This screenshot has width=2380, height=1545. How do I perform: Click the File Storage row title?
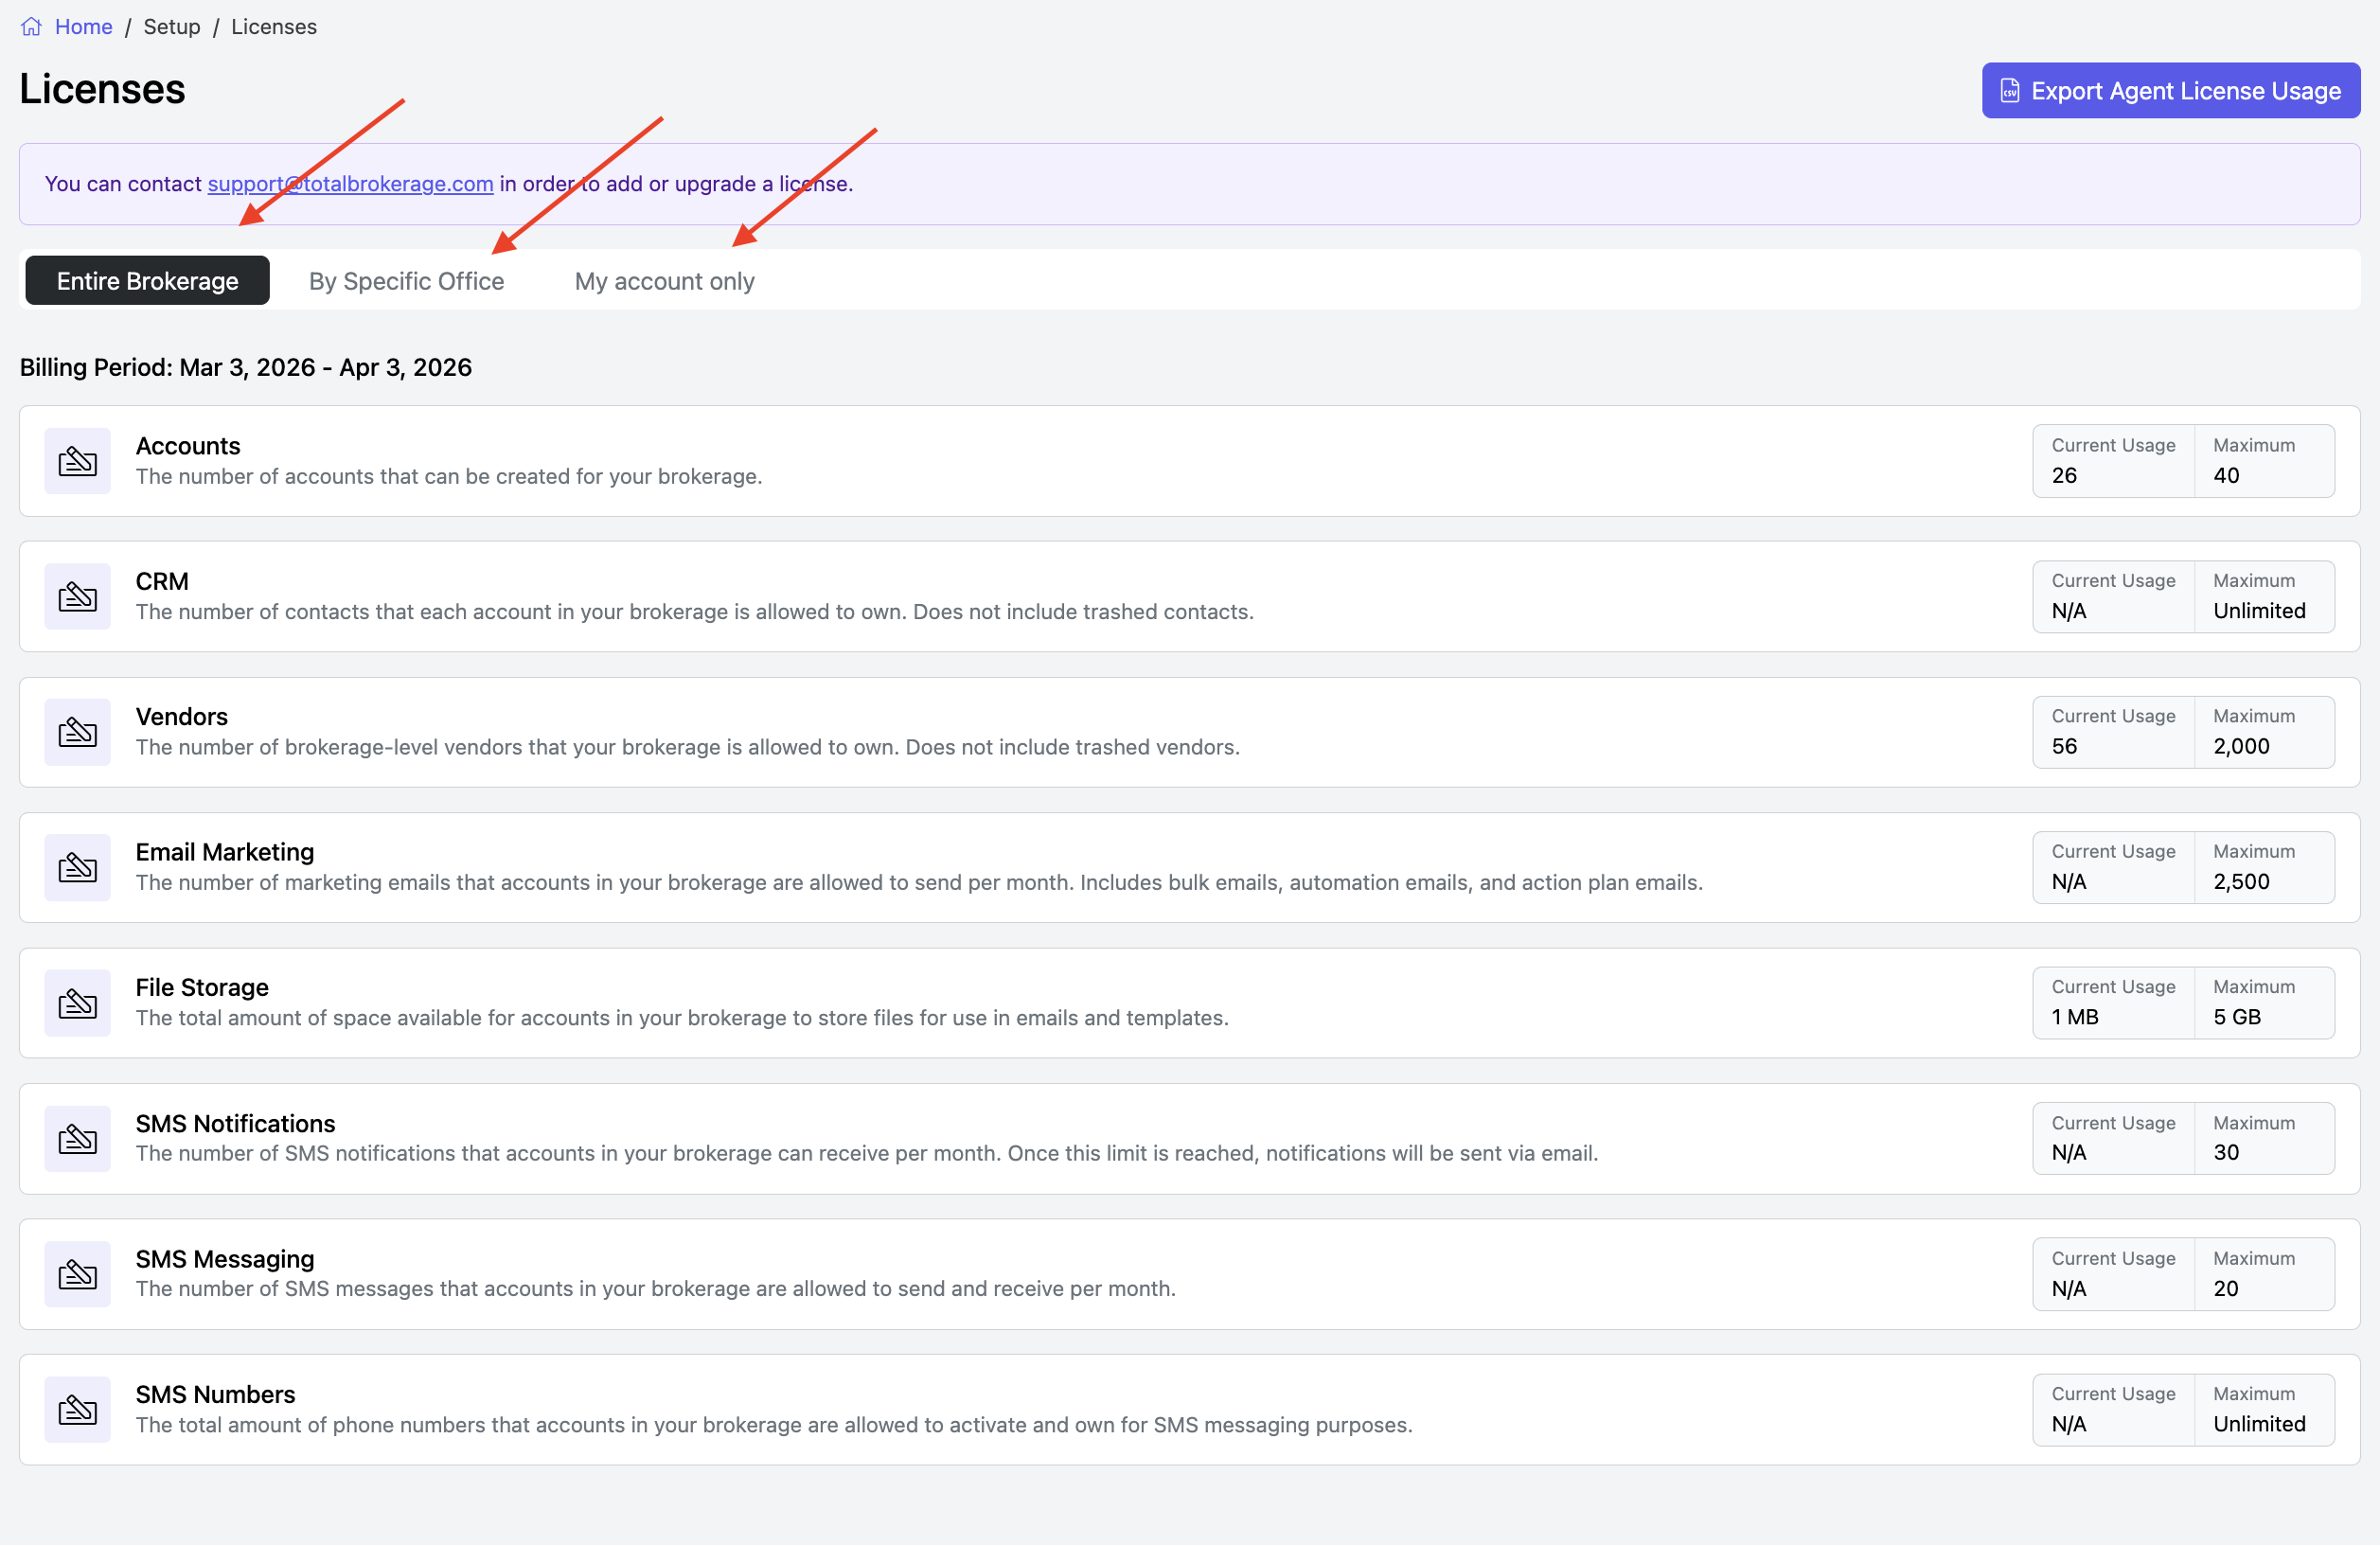(202, 987)
